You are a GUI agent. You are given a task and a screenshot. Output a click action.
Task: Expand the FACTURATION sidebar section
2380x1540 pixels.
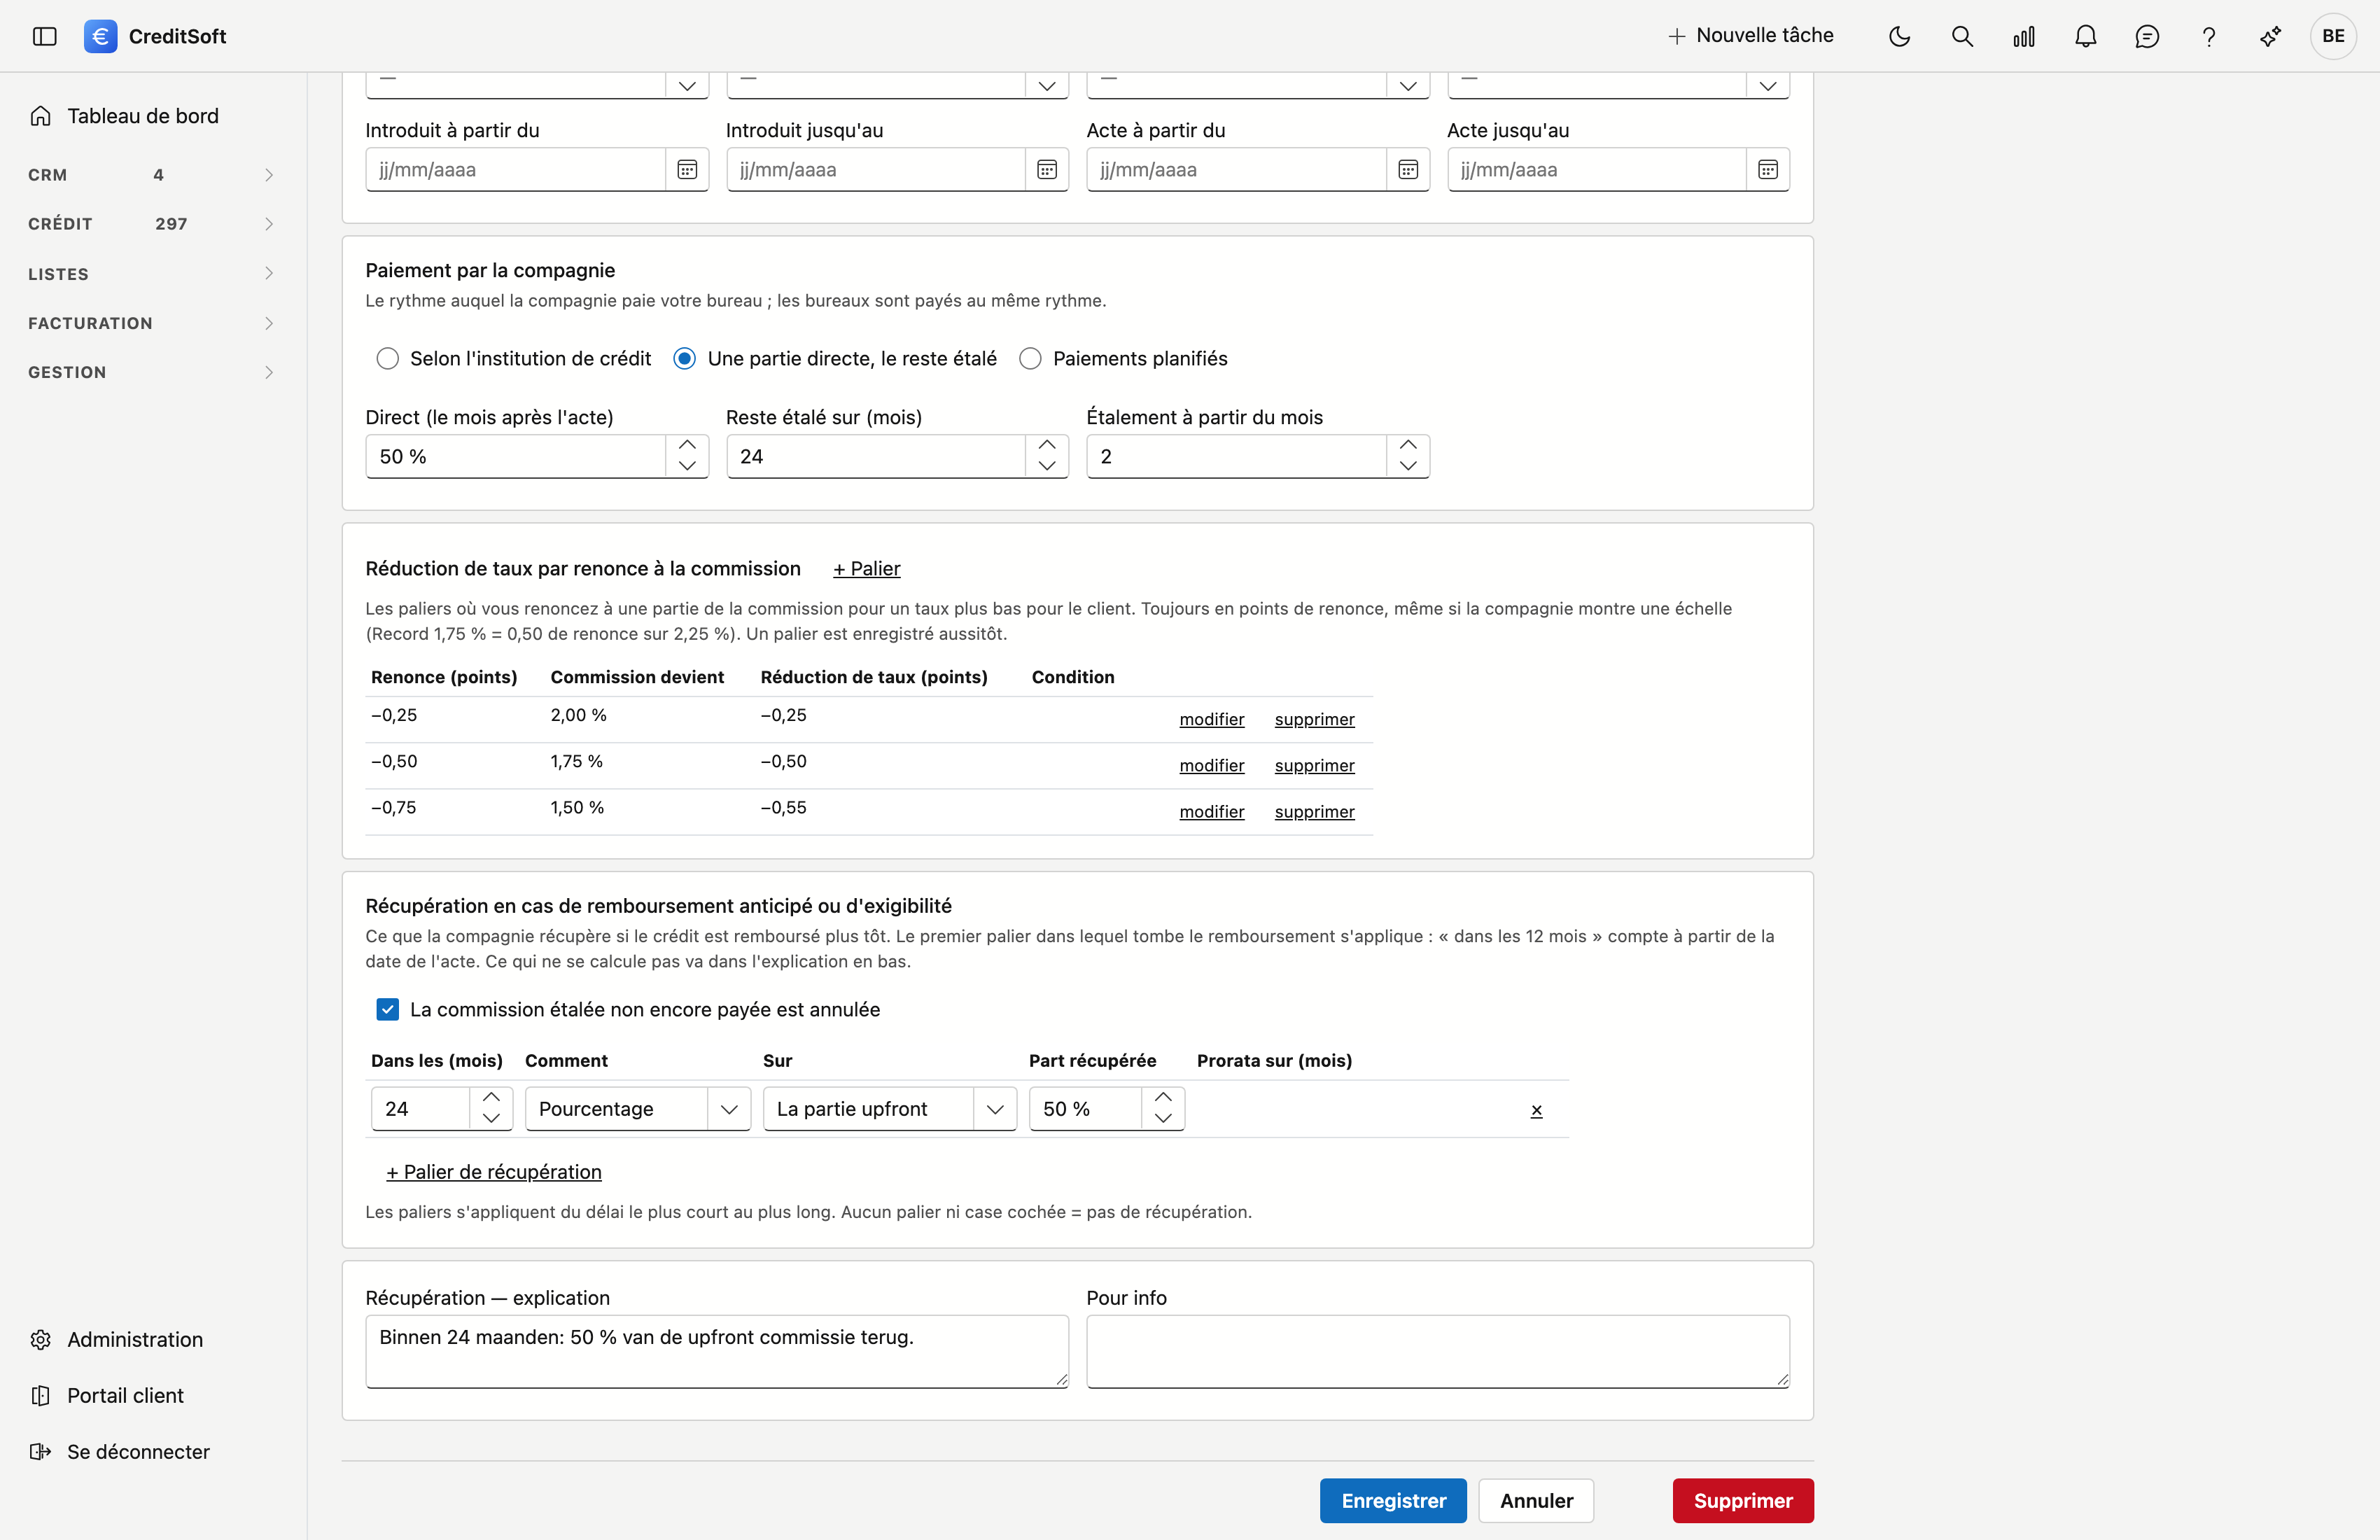150,323
